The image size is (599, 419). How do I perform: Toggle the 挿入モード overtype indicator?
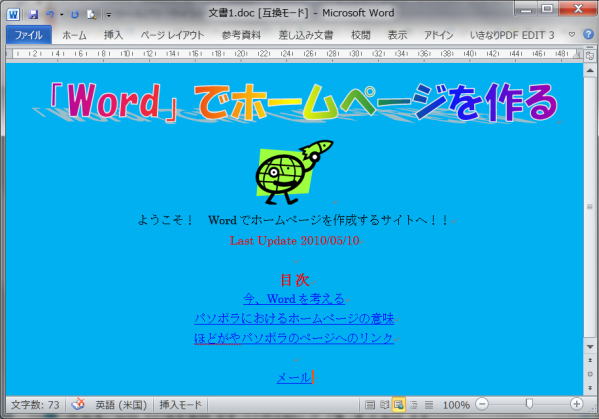180,405
